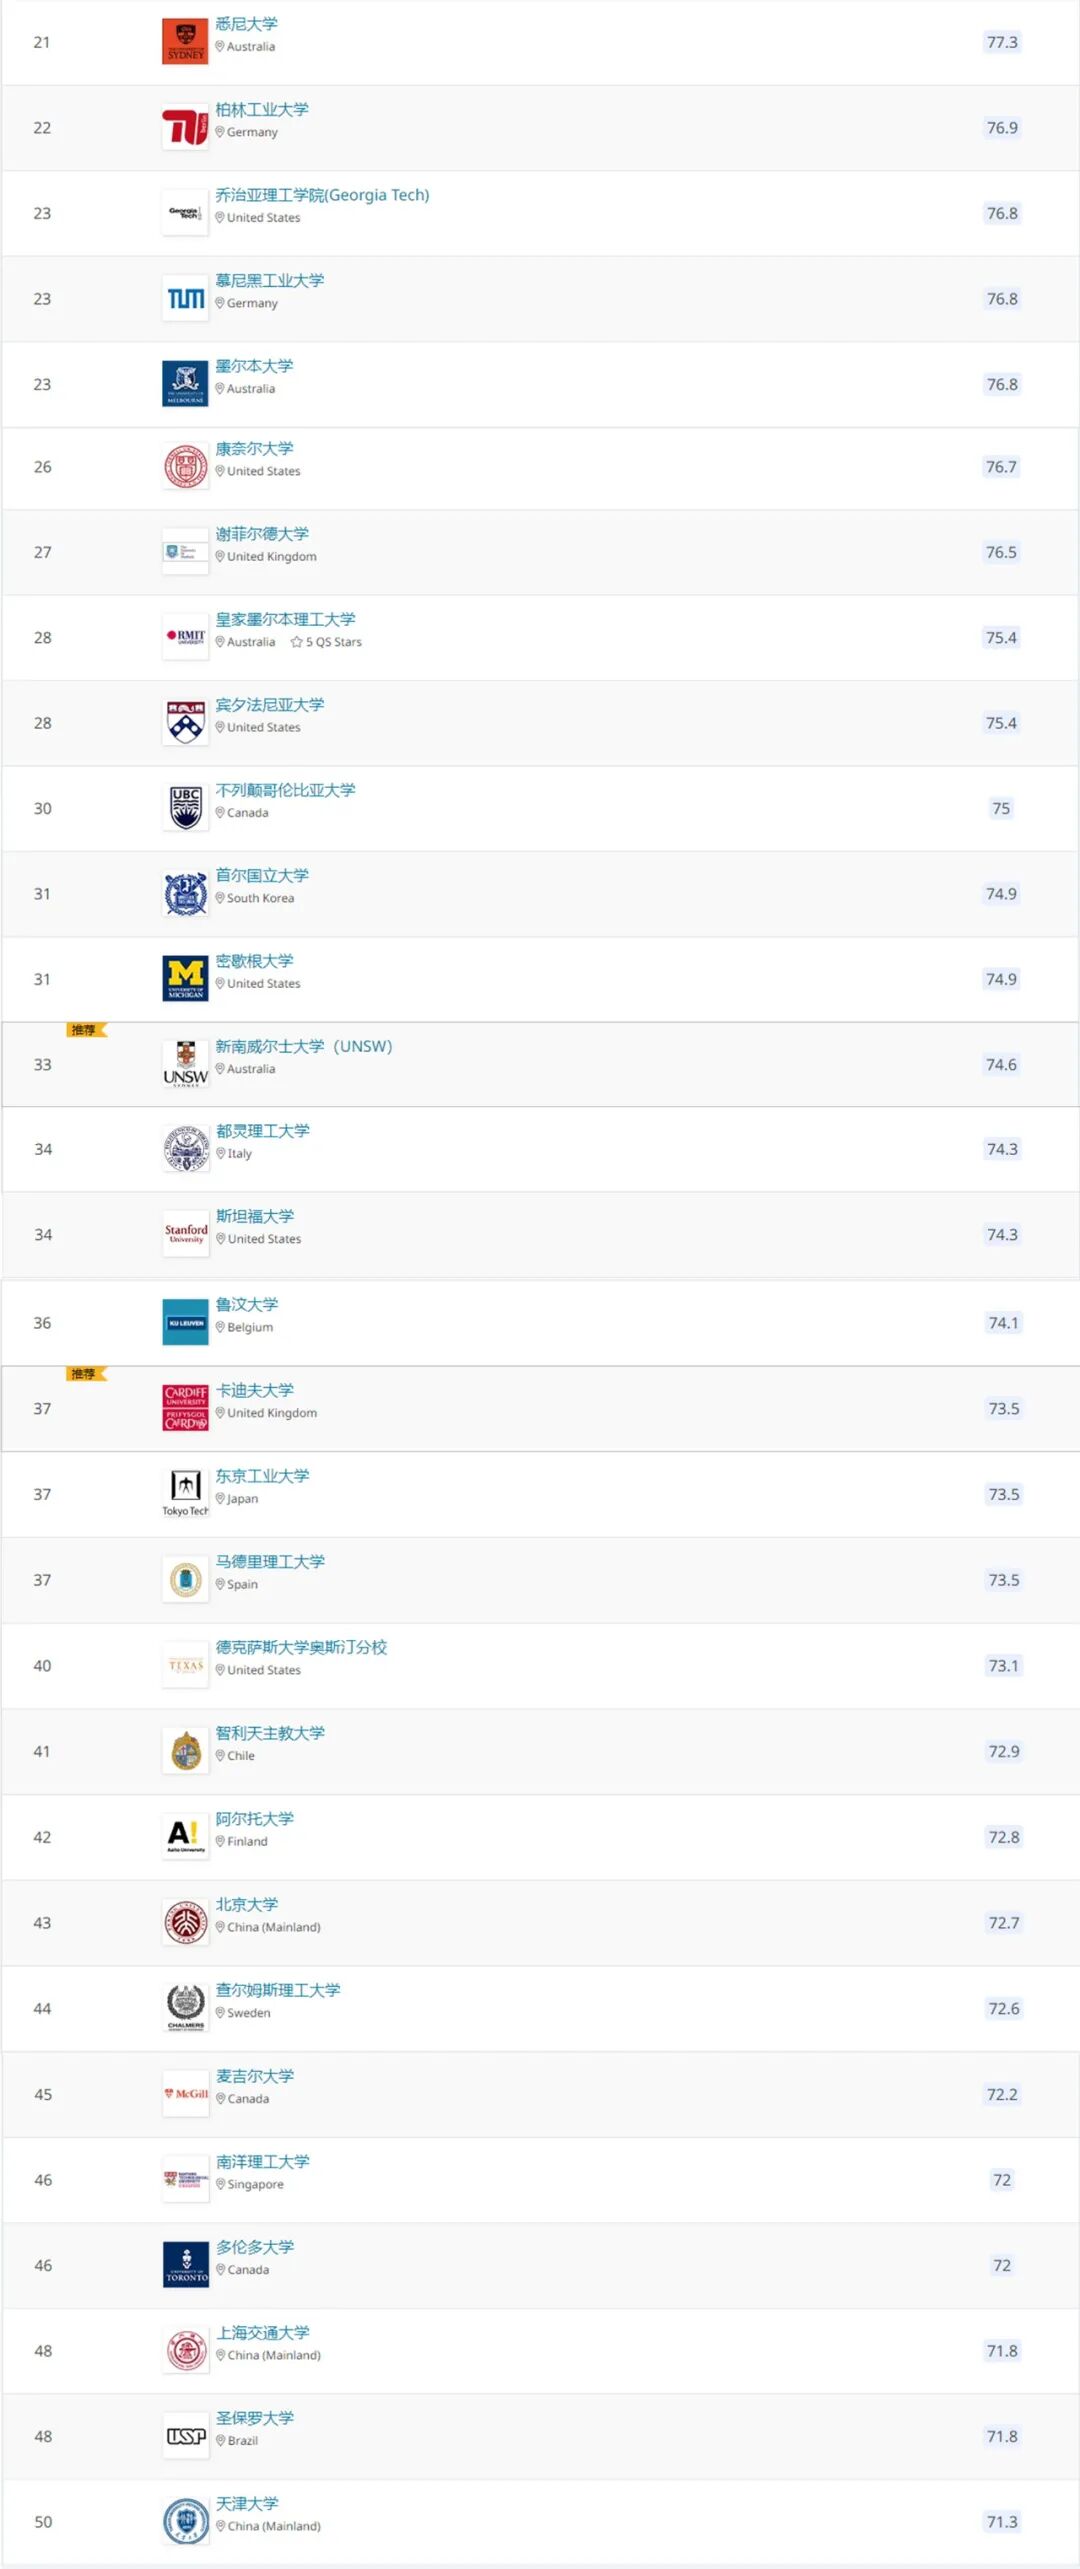This screenshot has width=1080, height=2569.
Task: Open the 北京大学 university link
Action: [247, 1904]
